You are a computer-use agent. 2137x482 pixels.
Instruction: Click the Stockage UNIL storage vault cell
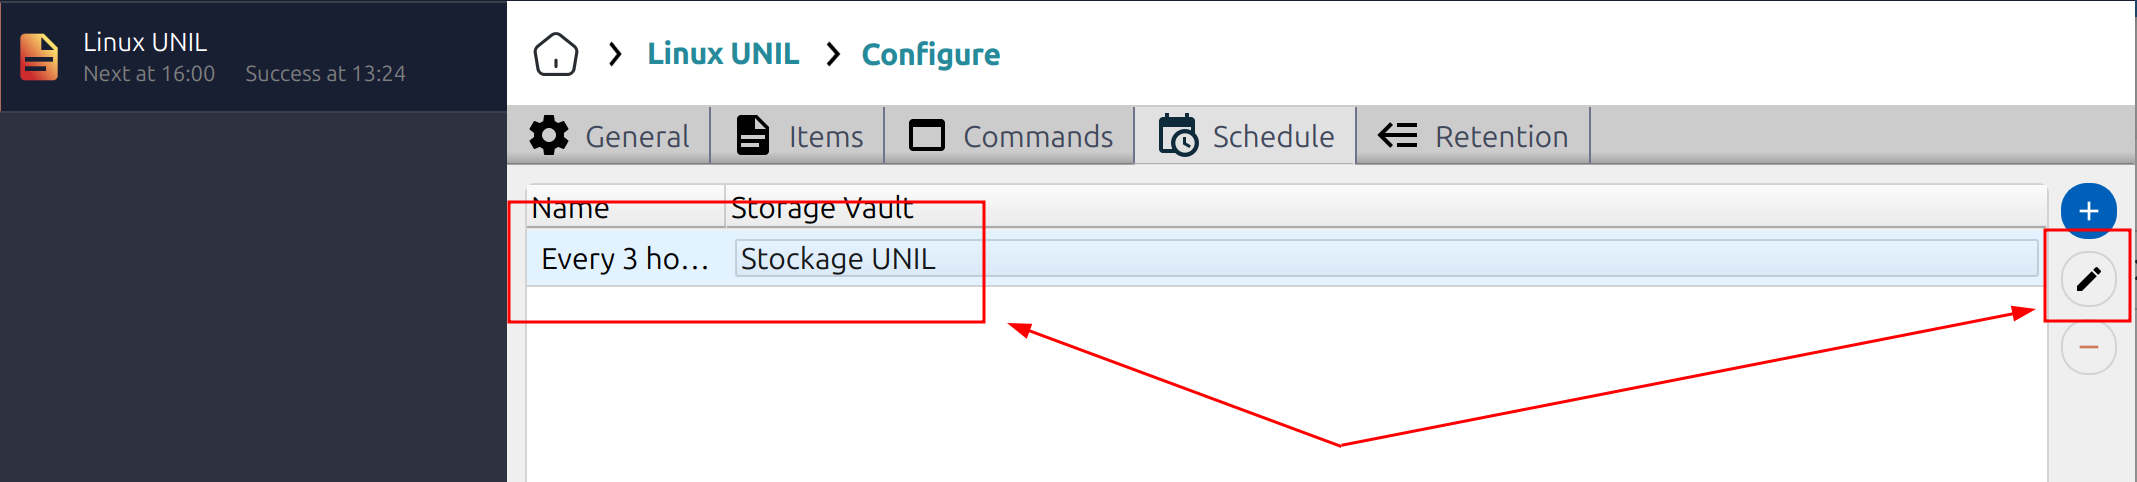pyautogui.click(x=838, y=259)
